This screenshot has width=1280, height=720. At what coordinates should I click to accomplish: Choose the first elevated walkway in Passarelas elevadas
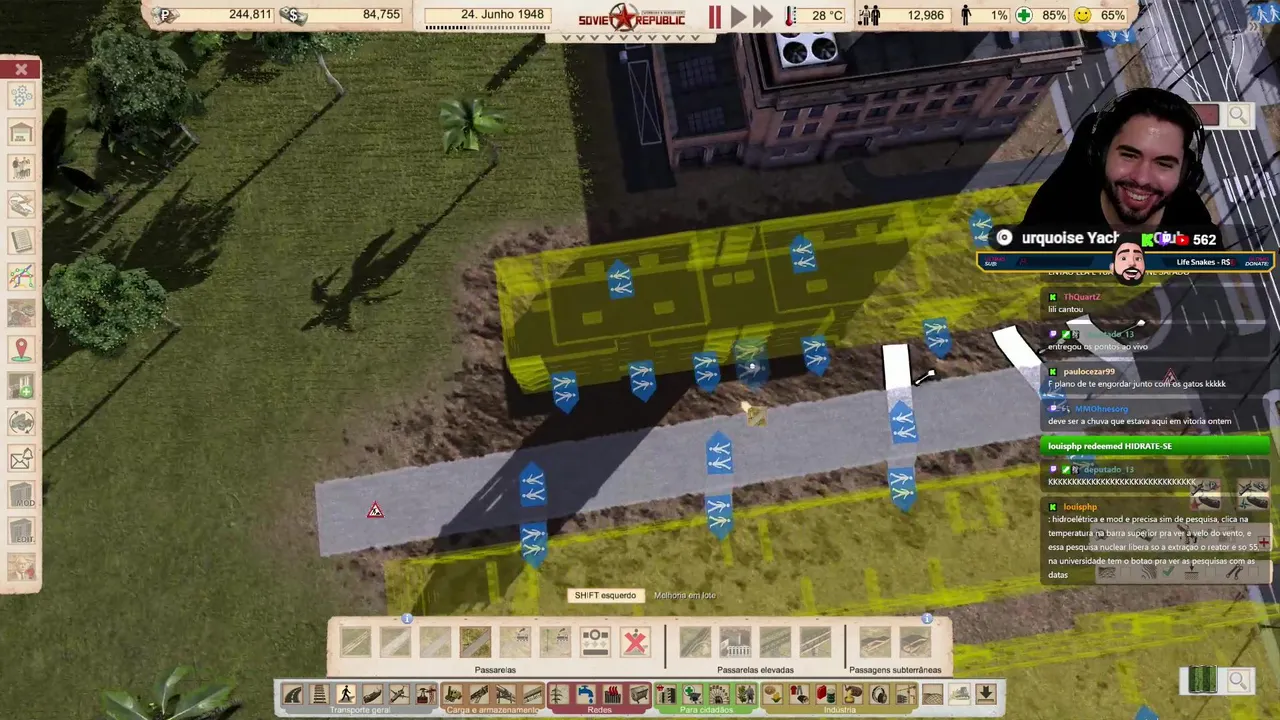point(695,642)
